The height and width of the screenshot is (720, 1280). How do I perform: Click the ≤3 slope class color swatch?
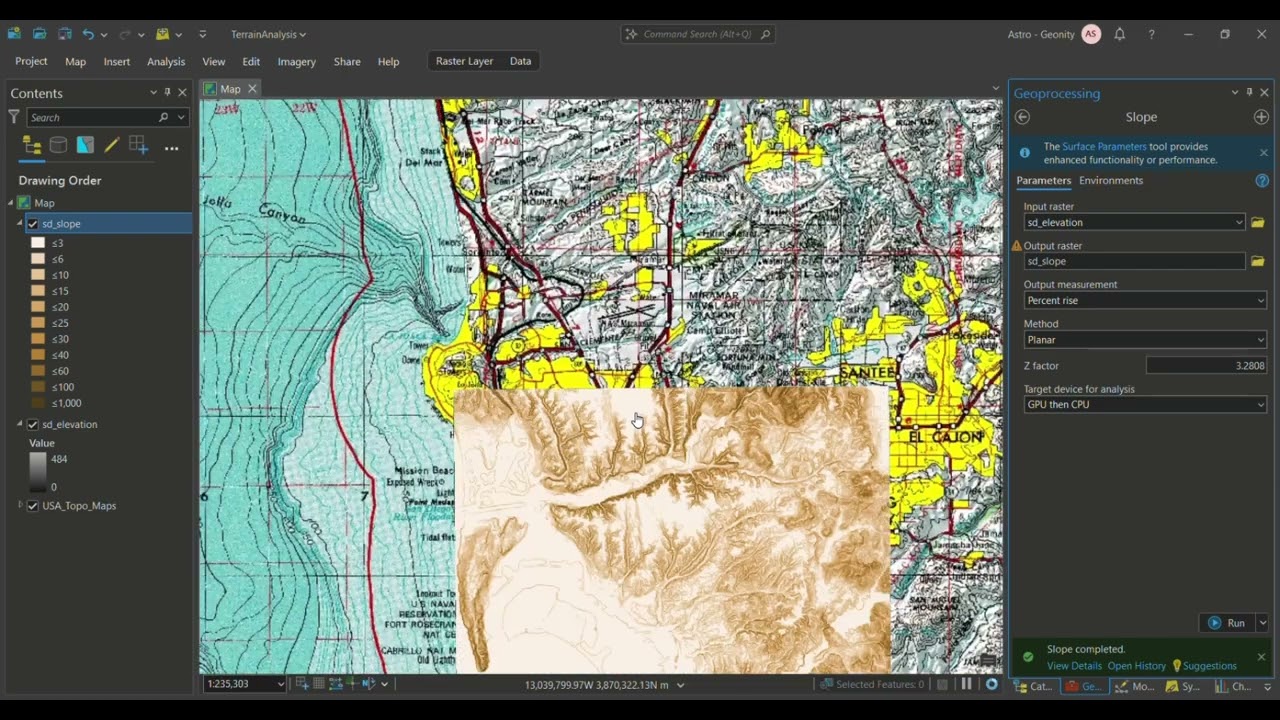pyautogui.click(x=38, y=243)
